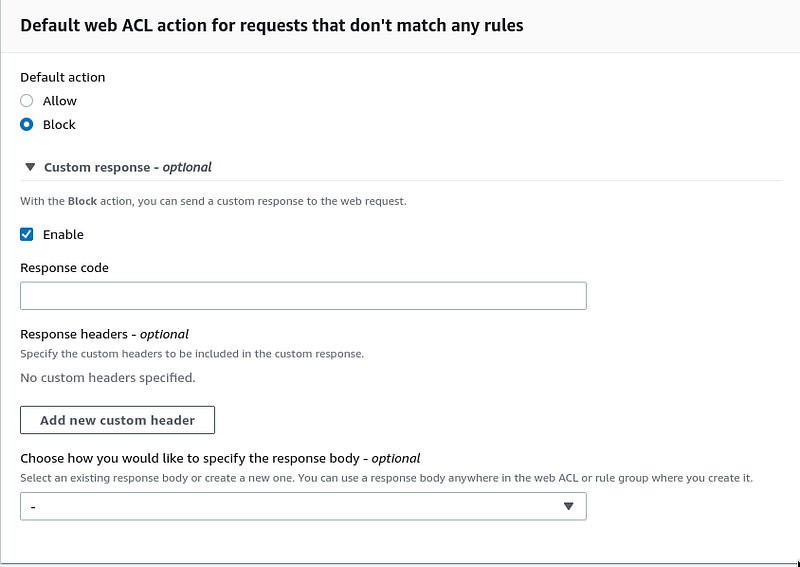Click the Block option label text
The height and width of the screenshot is (567, 800).
click(x=59, y=125)
